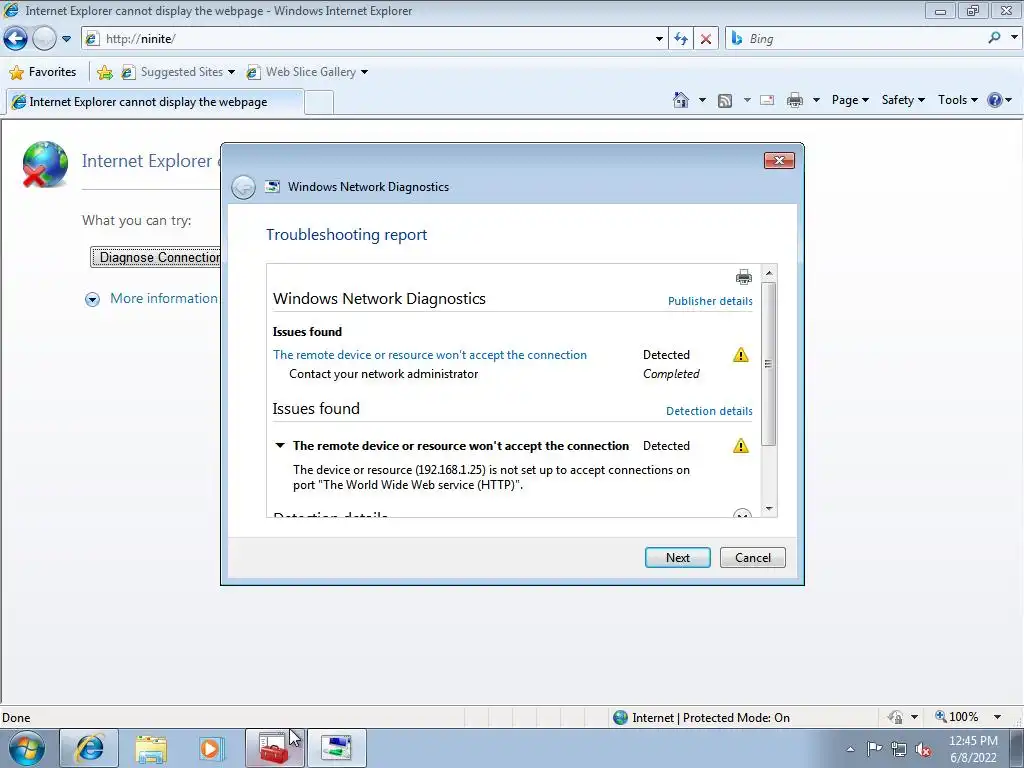Click the Print icon in command bar
1024x768 pixels.
tap(795, 100)
